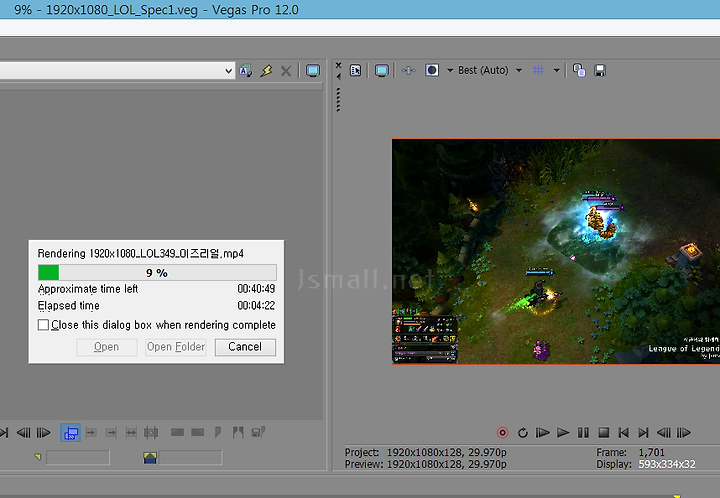Go to end in preview transport
Viewport: 720px width, 498px height.
tap(643, 432)
